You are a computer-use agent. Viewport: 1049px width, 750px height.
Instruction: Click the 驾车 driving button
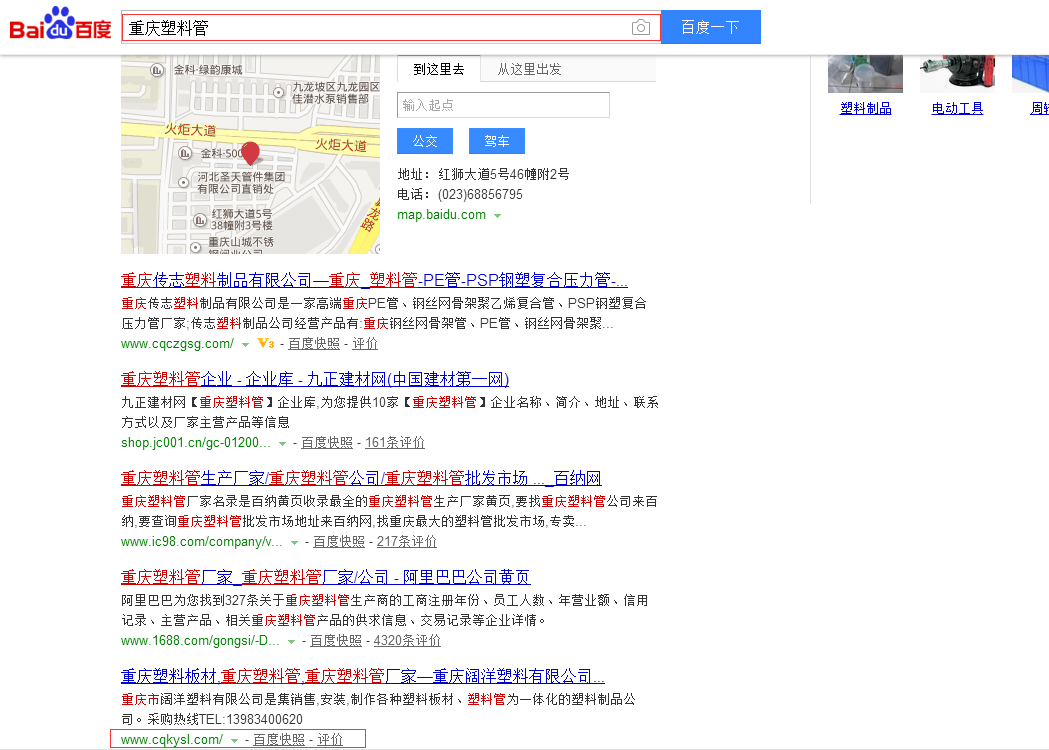pyautogui.click(x=496, y=140)
